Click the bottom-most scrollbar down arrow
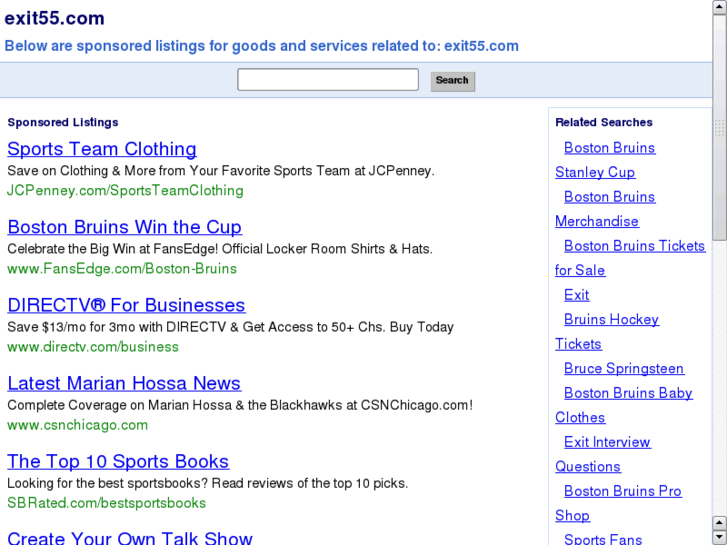This screenshot has height=545, width=727. pos(720,538)
